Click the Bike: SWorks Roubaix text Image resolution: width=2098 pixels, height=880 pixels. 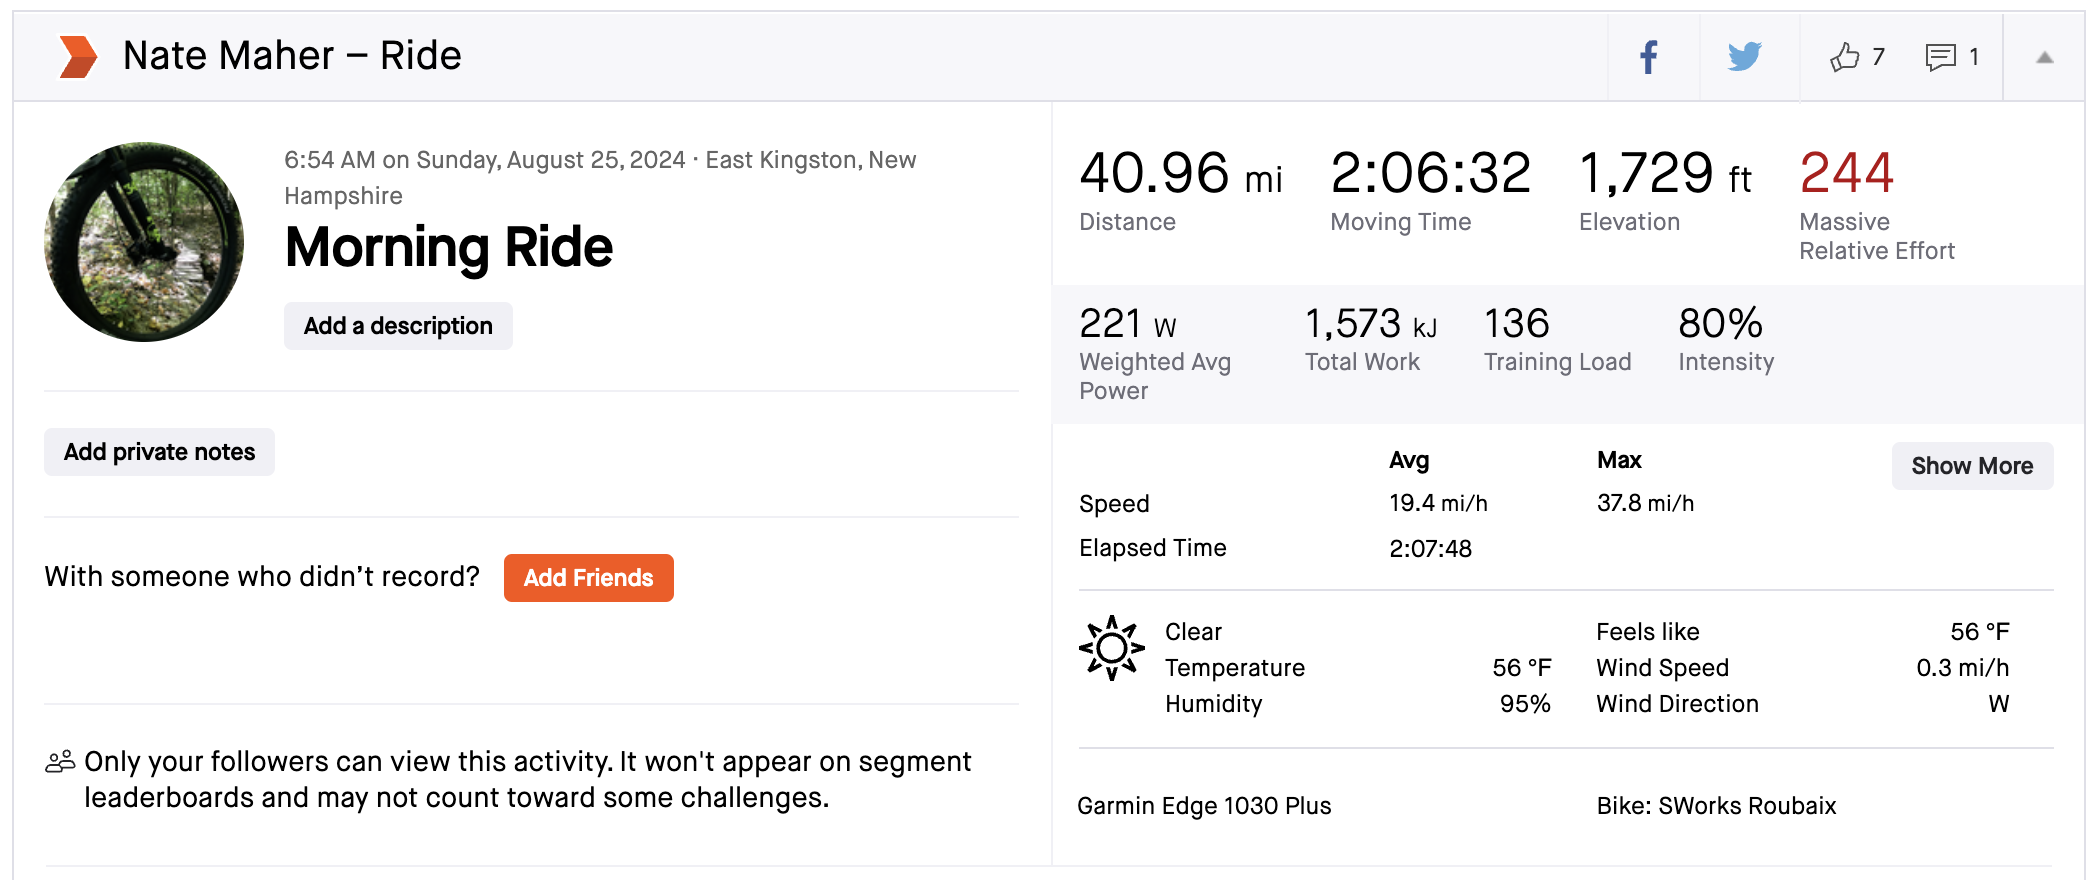(1716, 806)
